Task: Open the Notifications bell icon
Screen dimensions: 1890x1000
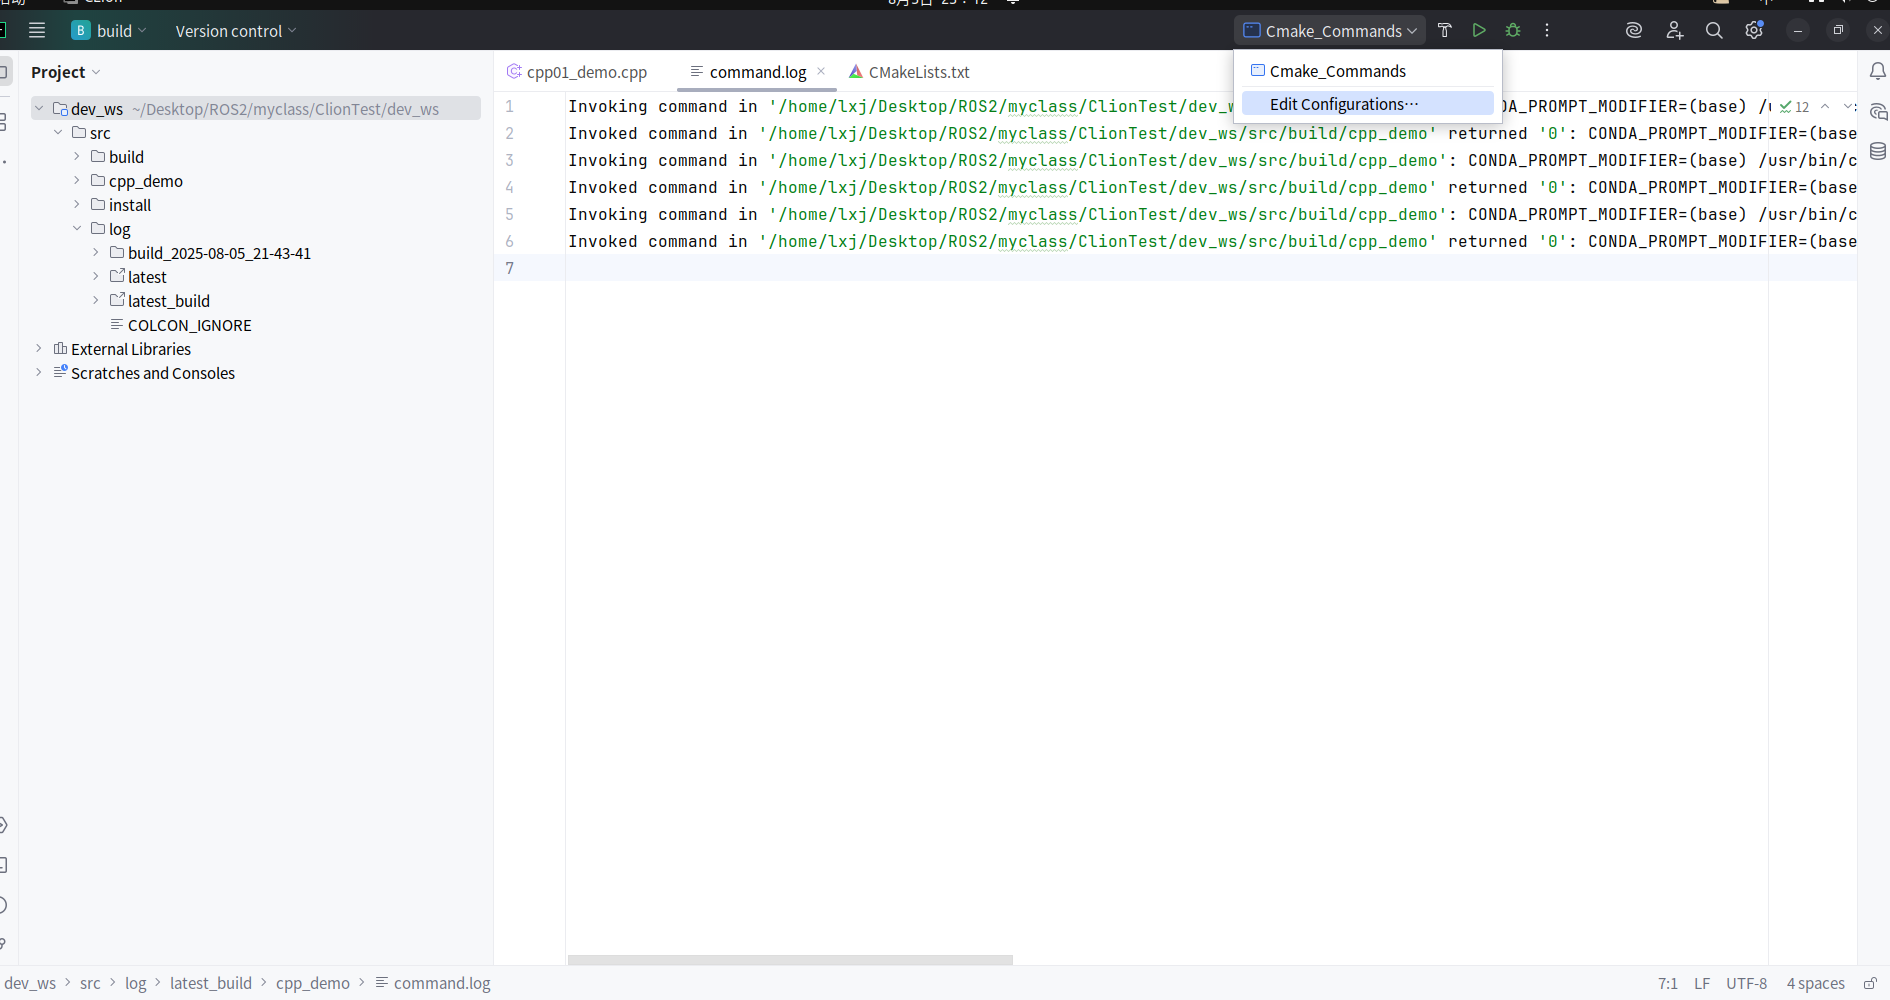Action: coord(1877,71)
